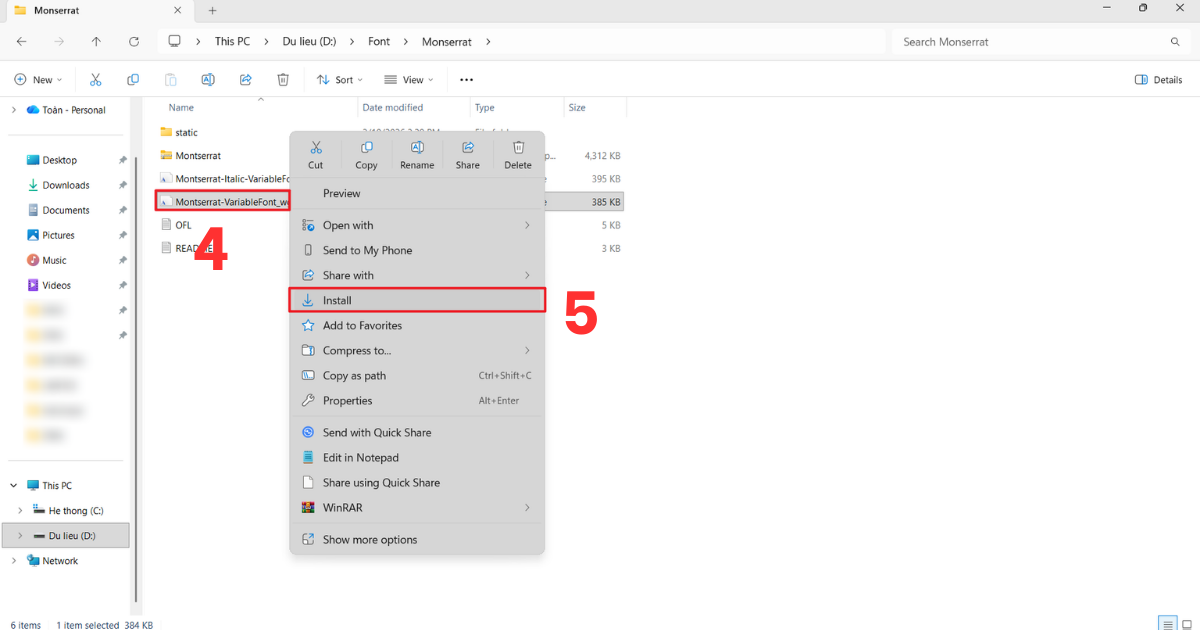Click the Delete icon in the context menu

coord(518,147)
